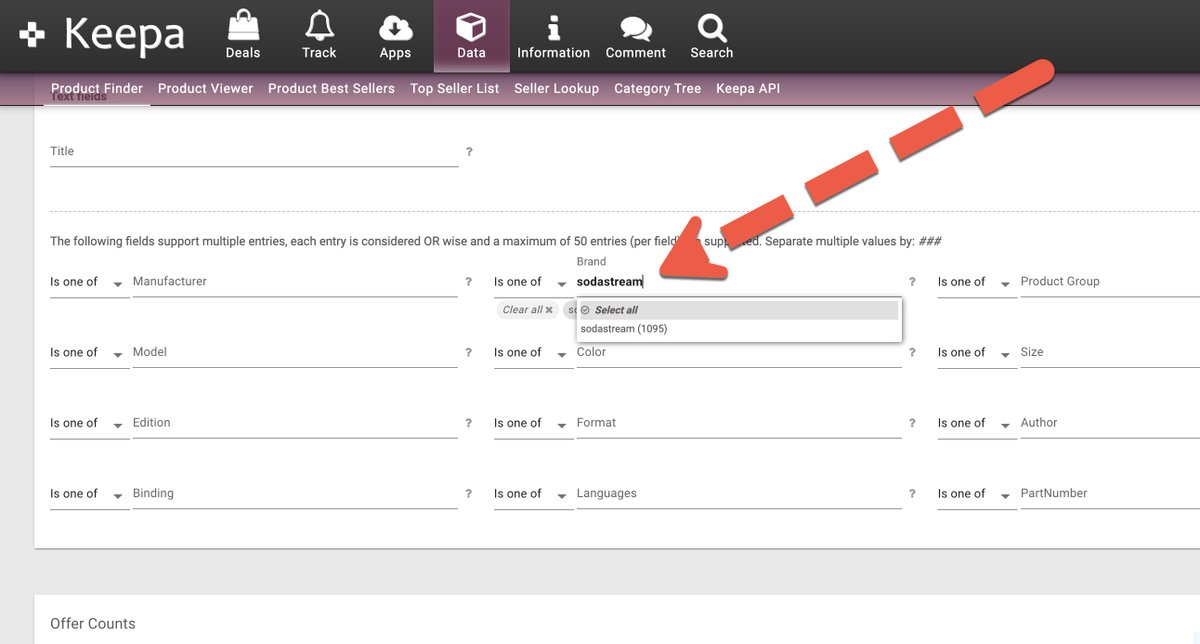Open 'Is one of' dropdown for Binding
Viewport: 1200px width, 644px height.
tap(89, 495)
